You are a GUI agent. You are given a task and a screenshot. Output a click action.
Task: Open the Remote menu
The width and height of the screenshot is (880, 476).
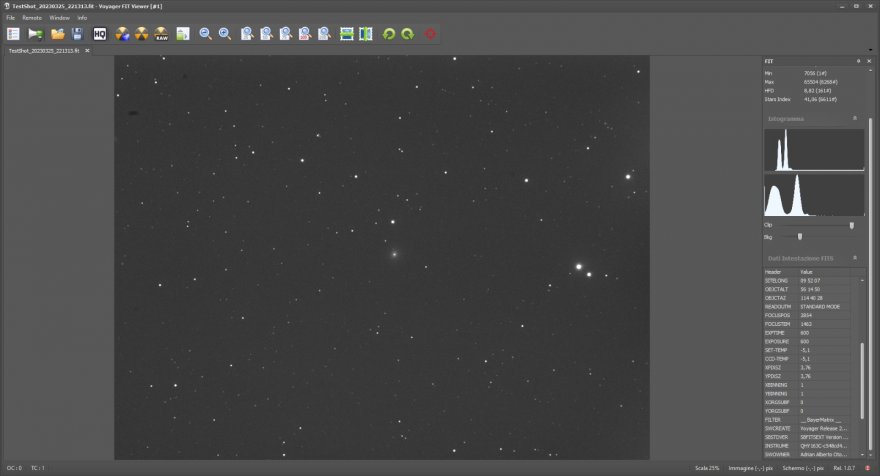pos(32,18)
